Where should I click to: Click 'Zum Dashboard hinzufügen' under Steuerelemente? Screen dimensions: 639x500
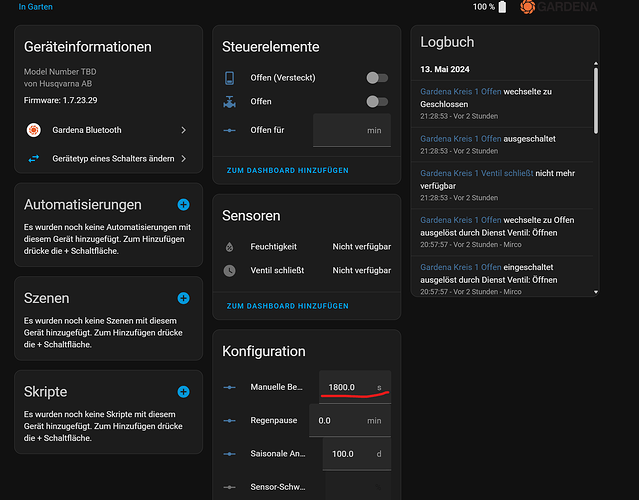tap(288, 171)
